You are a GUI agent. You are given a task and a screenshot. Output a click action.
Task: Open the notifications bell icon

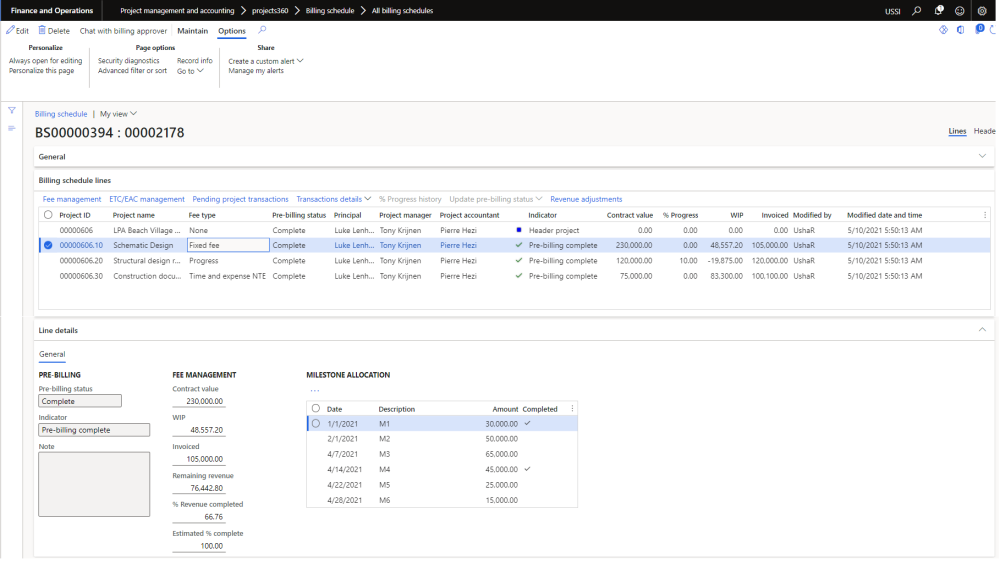click(939, 10)
